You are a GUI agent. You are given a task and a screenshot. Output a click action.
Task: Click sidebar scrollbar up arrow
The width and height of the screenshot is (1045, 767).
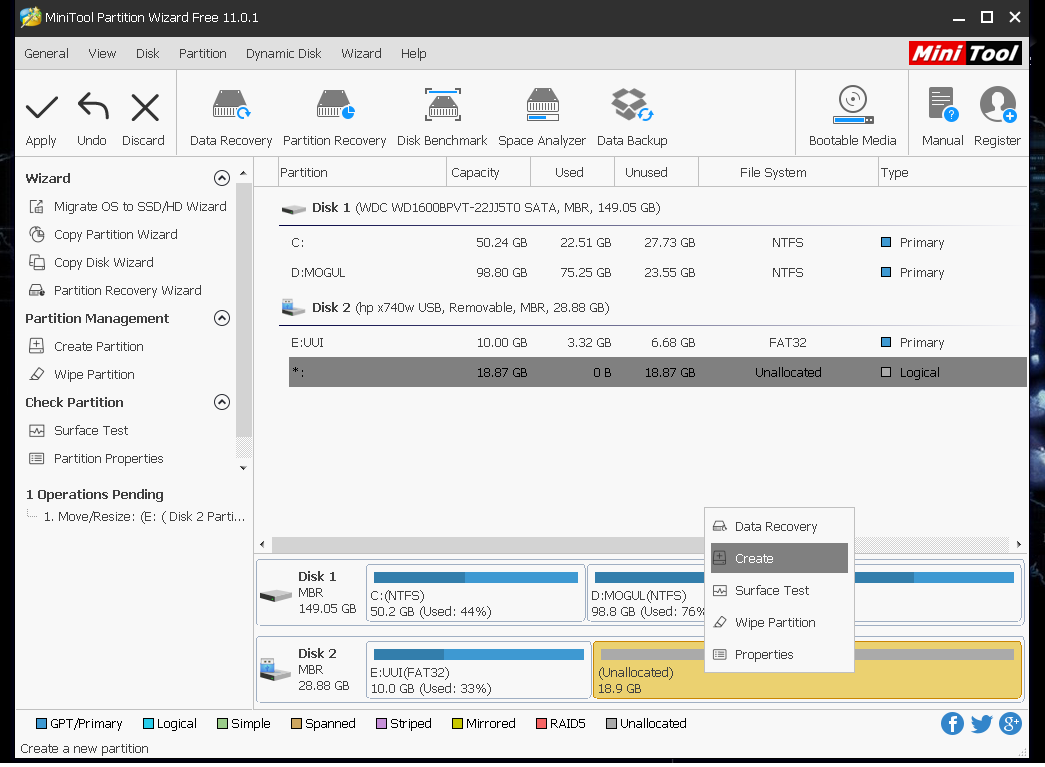(x=243, y=173)
